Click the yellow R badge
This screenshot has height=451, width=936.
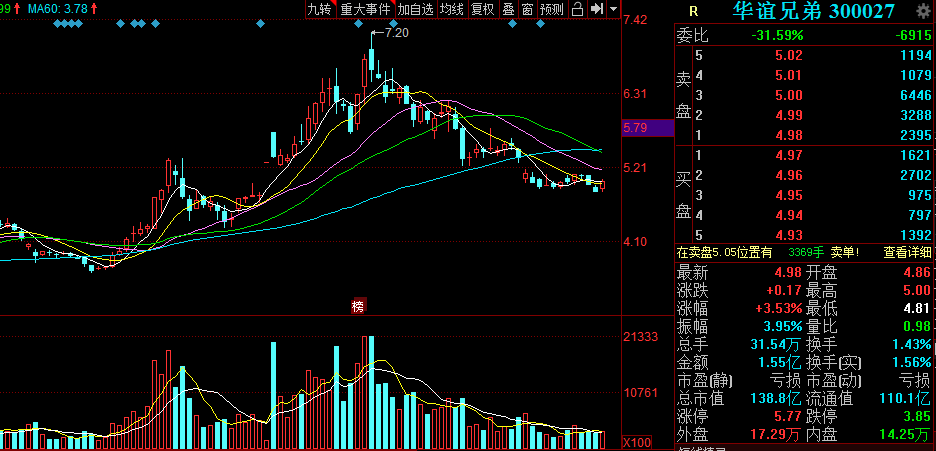pyautogui.click(x=693, y=11)
